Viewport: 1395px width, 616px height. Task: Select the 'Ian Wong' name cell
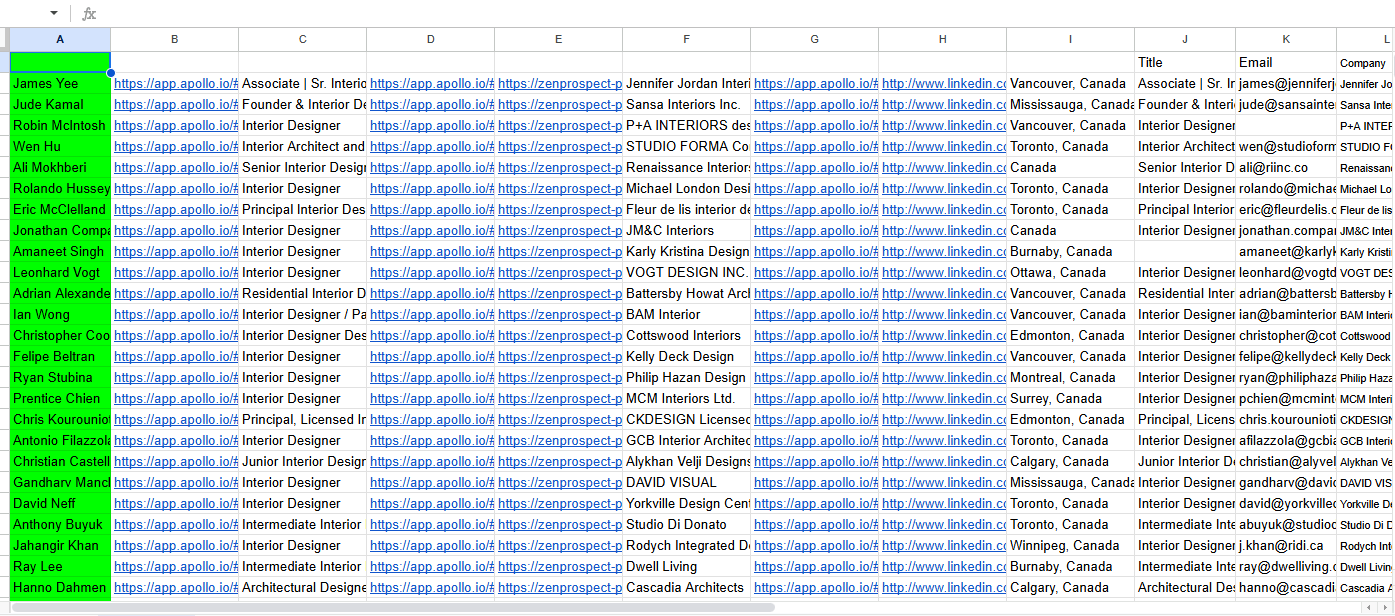(60, 314)
